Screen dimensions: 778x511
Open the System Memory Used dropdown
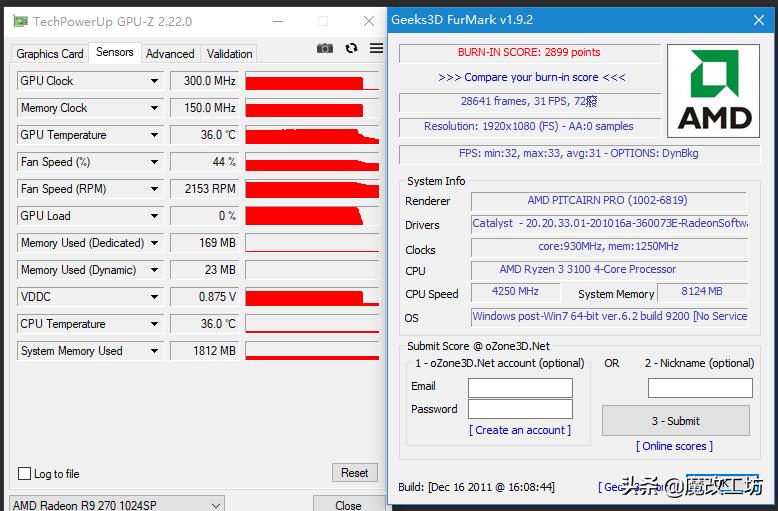(154, 351)
